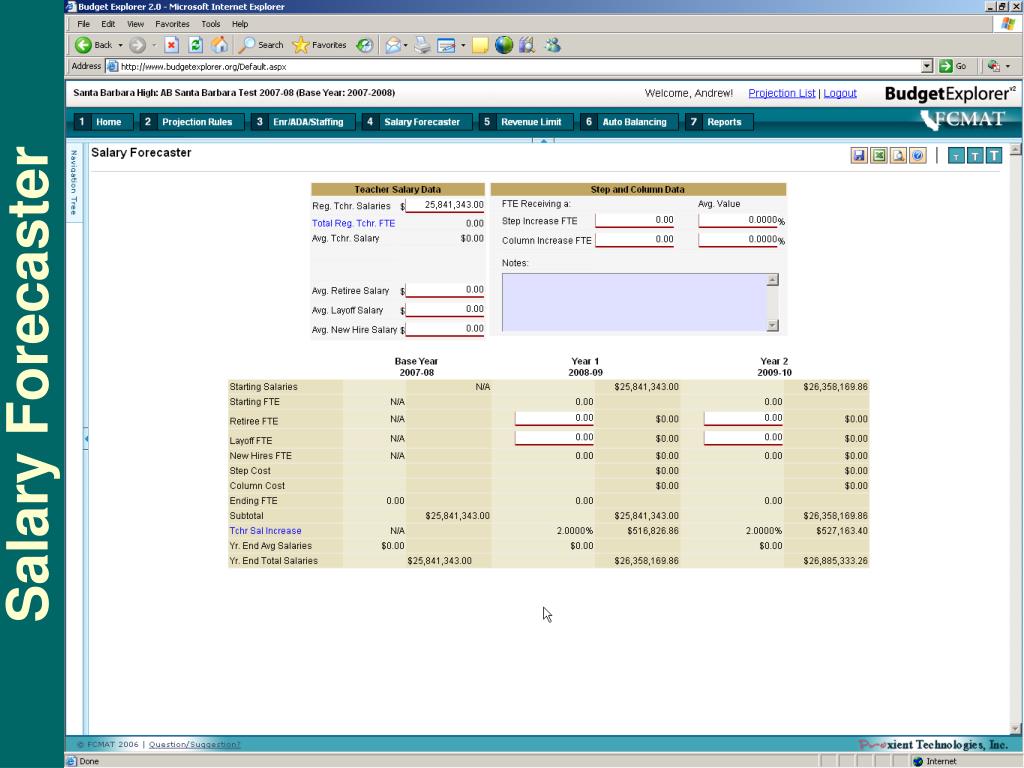Click the Logout link
This screenshot has width=1024, height=768.
coord(840,92)
